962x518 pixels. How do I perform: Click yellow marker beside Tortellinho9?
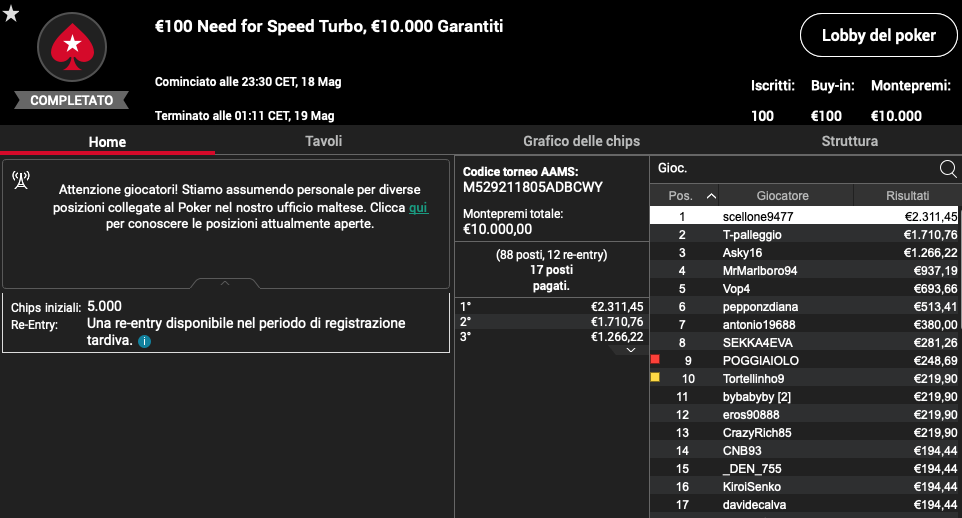655,377
